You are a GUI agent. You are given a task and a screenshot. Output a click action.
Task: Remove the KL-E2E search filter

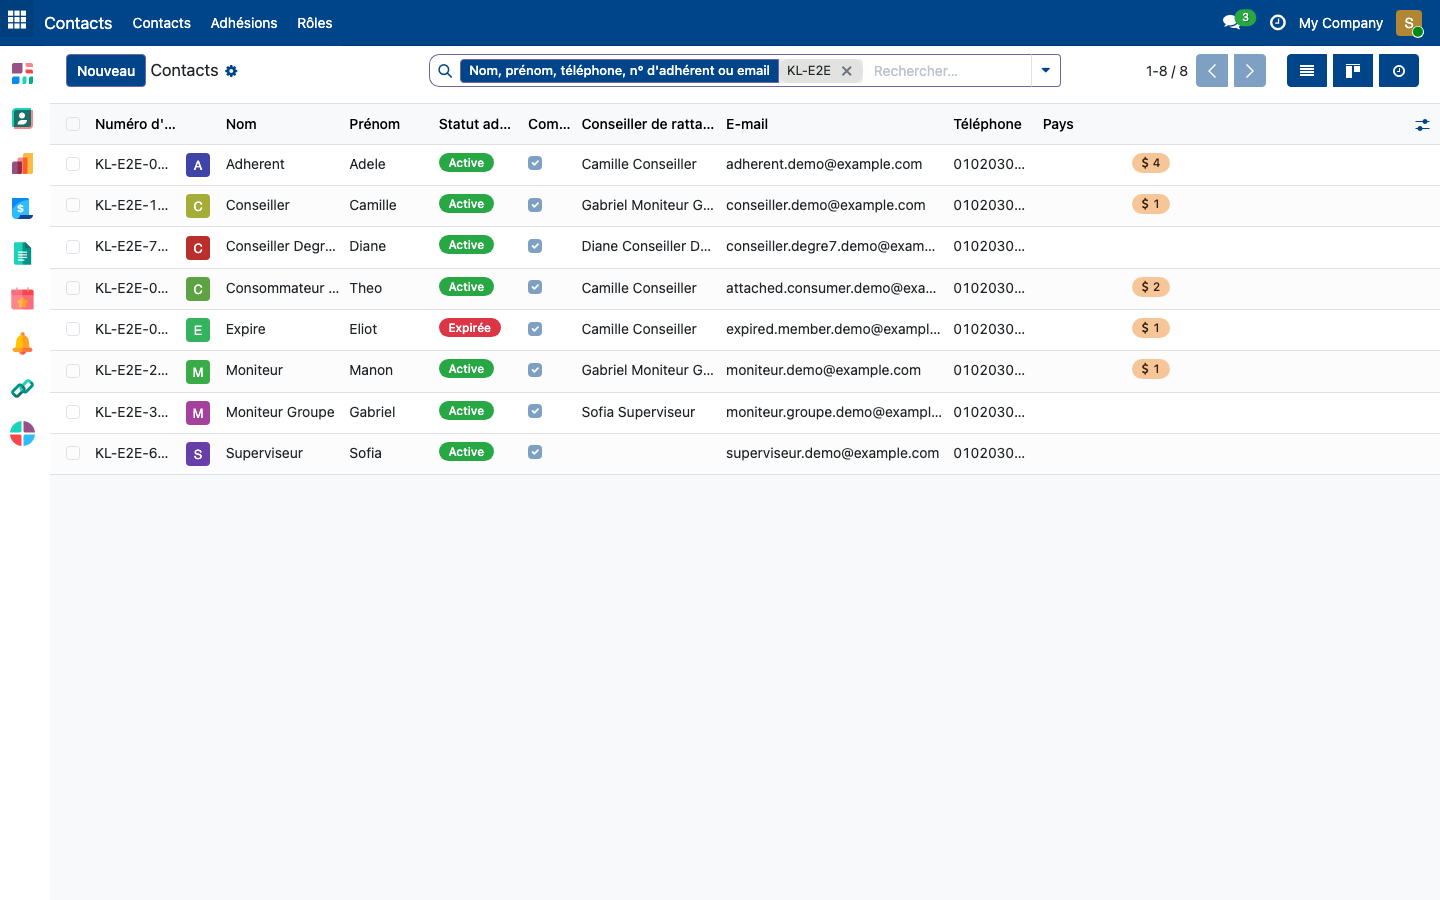click(847, 71)
